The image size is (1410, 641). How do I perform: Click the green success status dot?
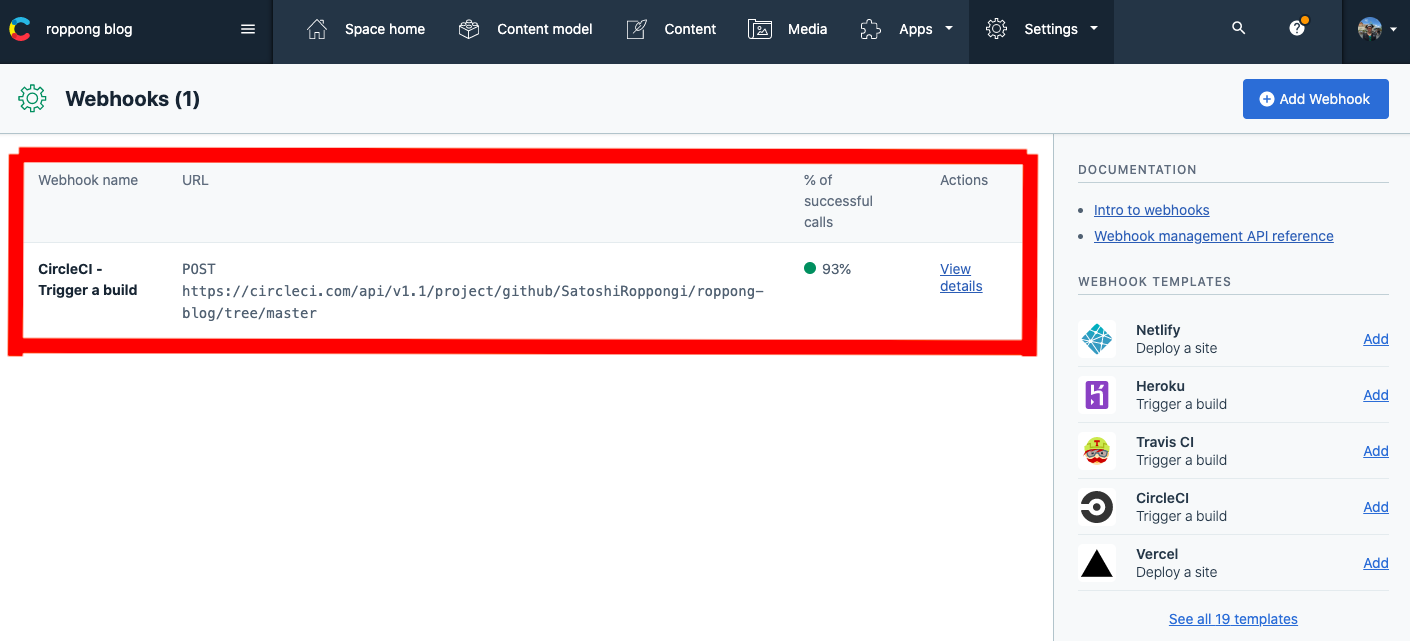(810, 268)
